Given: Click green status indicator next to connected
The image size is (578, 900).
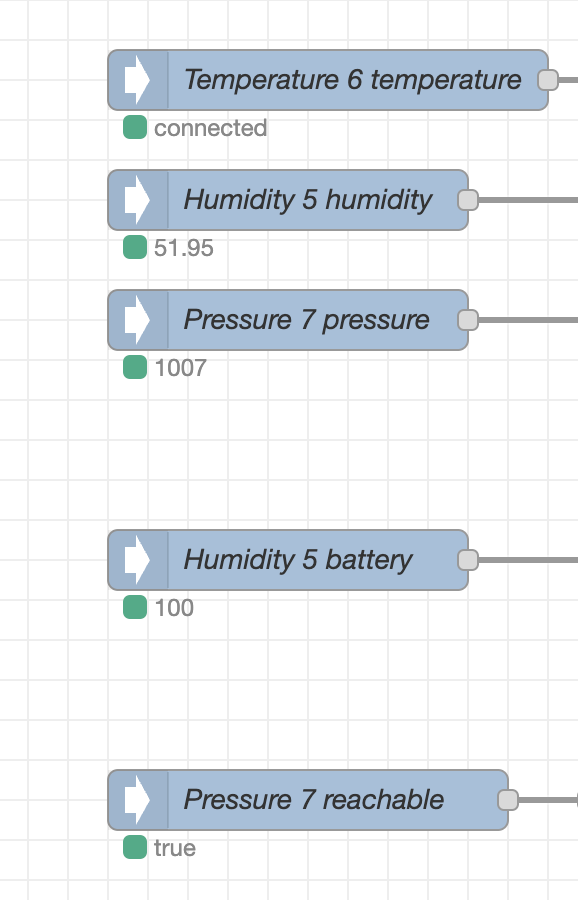Looking at the screenshot, I should coord(135,127).
